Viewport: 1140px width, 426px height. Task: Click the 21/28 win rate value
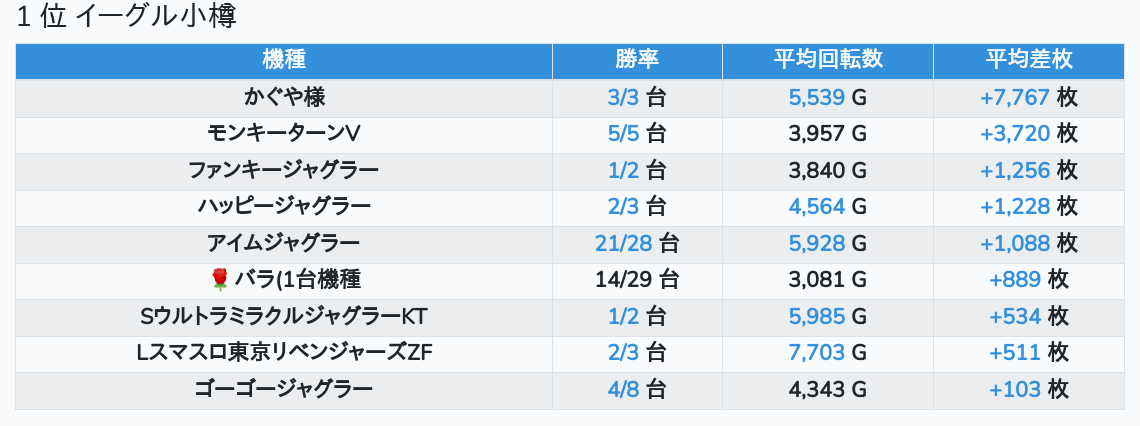[x=624, y=243]
